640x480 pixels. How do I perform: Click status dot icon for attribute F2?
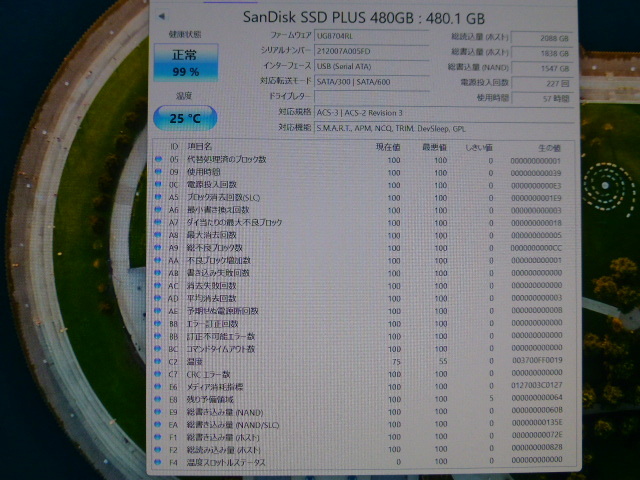click(158, 449)
